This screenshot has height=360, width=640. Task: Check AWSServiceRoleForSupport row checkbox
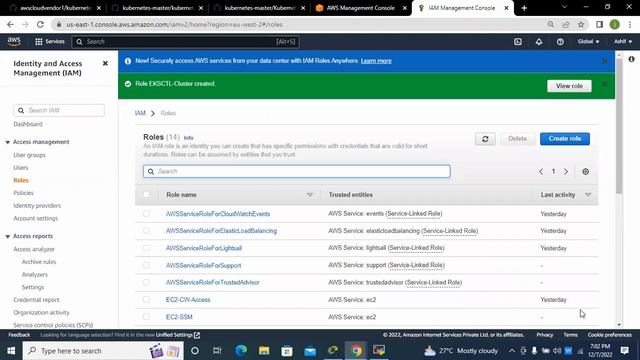coord(147,265)
